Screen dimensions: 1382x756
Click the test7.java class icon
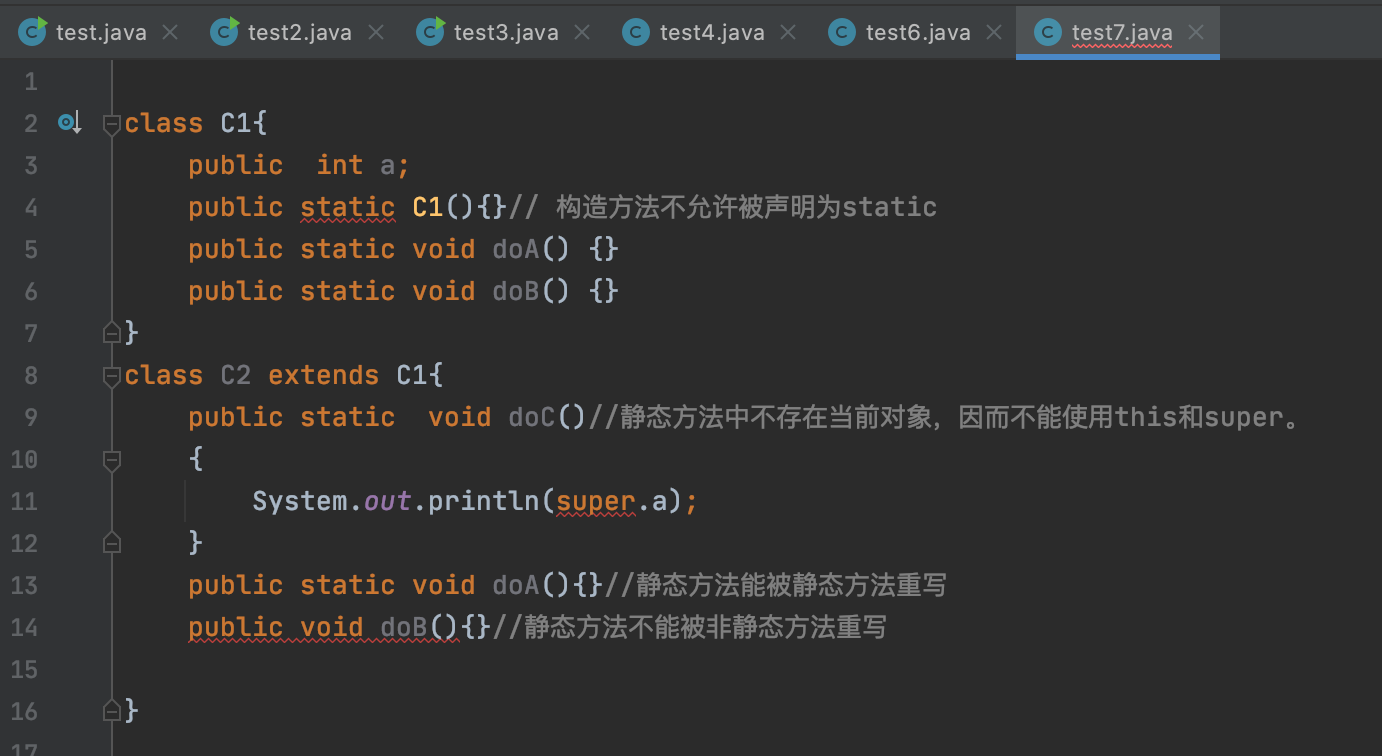pos(1048,32)
